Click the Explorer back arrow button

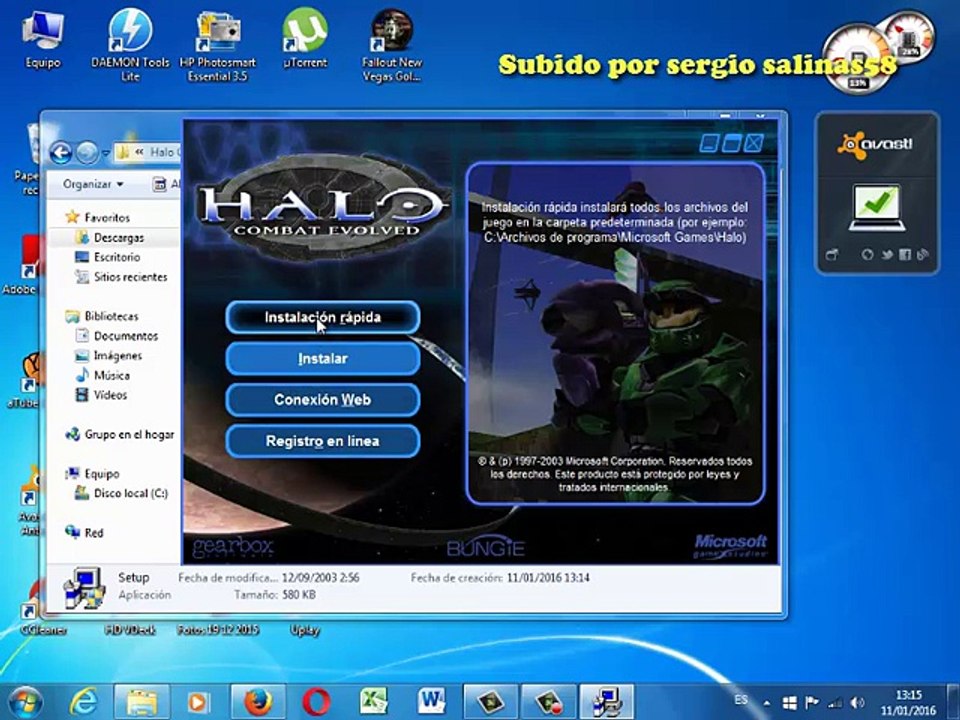click(x=61, y=152)
